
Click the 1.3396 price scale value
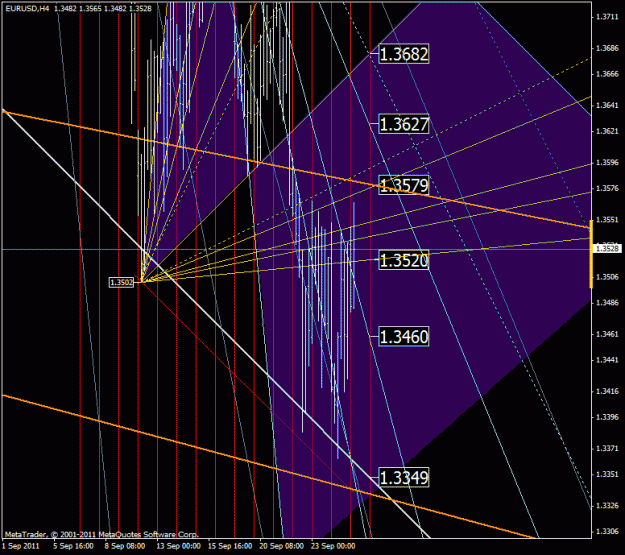coord(607,417)
